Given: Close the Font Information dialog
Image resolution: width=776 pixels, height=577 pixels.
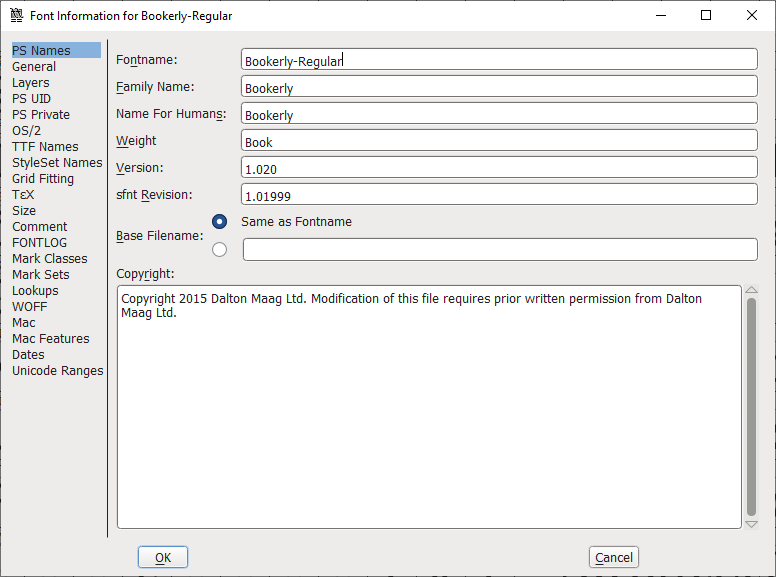Looking at the screenshot, I should [752, 15].
